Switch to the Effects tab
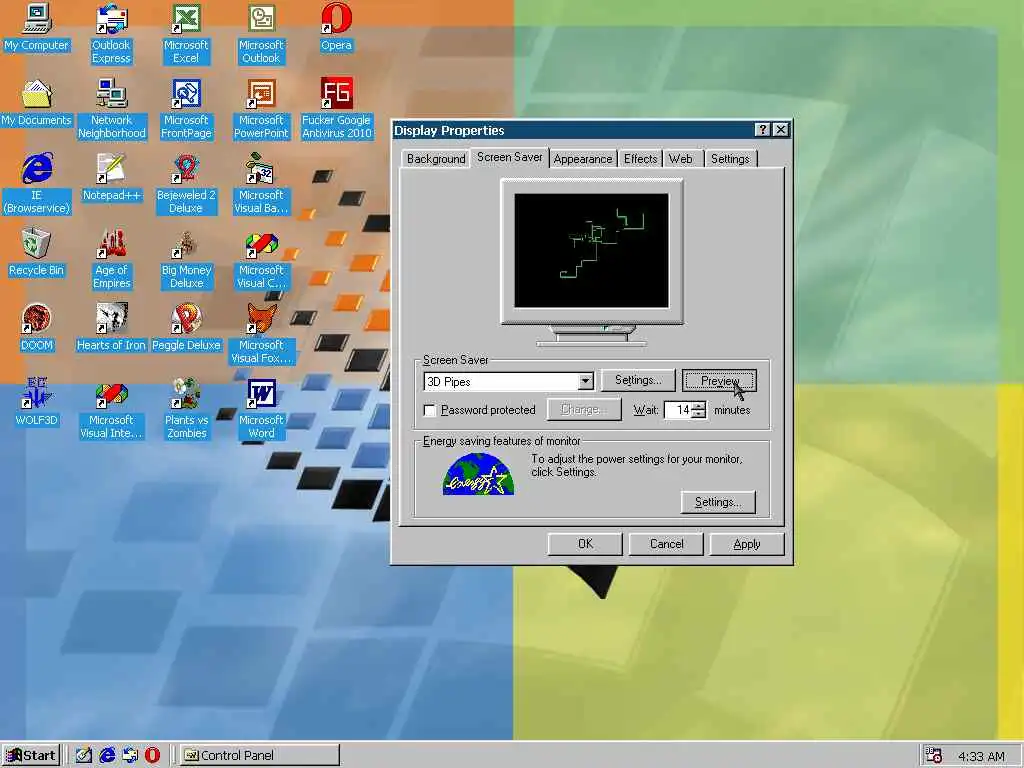The width and height of the screenshot is (1024, 768). pyautogui.click(x=640, y=159)
